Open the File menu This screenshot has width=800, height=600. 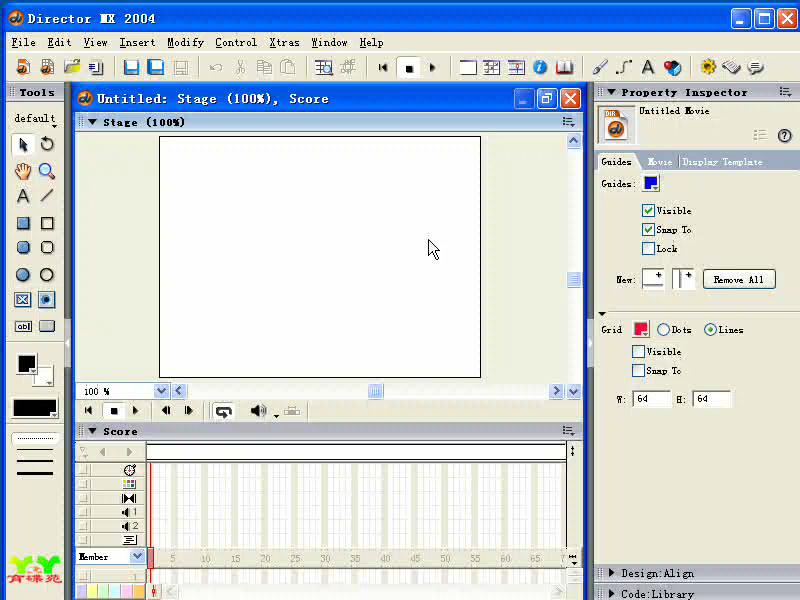point(23,43)
